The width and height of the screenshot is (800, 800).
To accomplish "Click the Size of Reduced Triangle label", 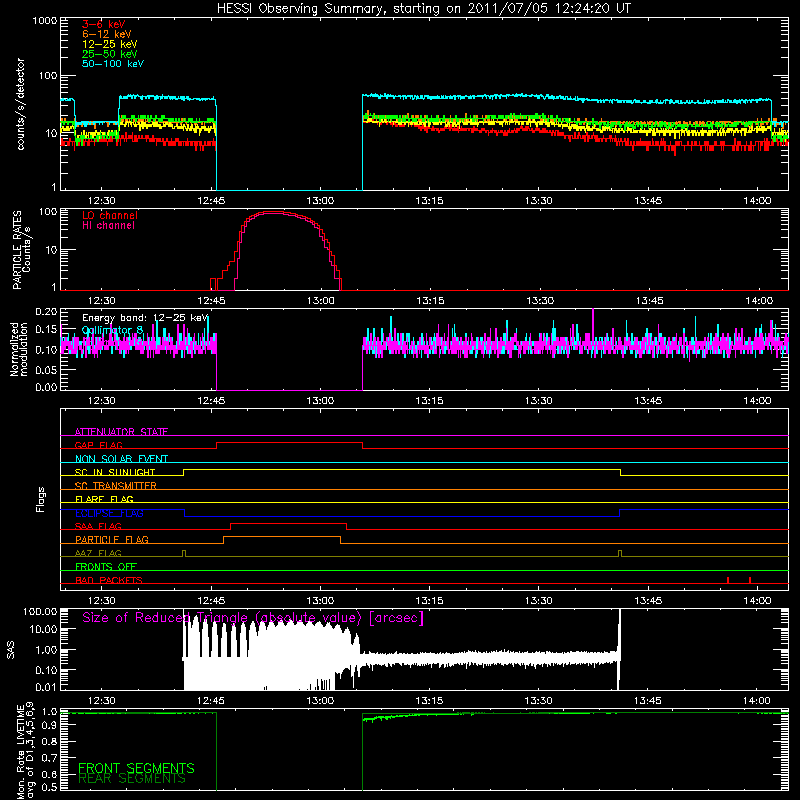I will coord(253,618).
